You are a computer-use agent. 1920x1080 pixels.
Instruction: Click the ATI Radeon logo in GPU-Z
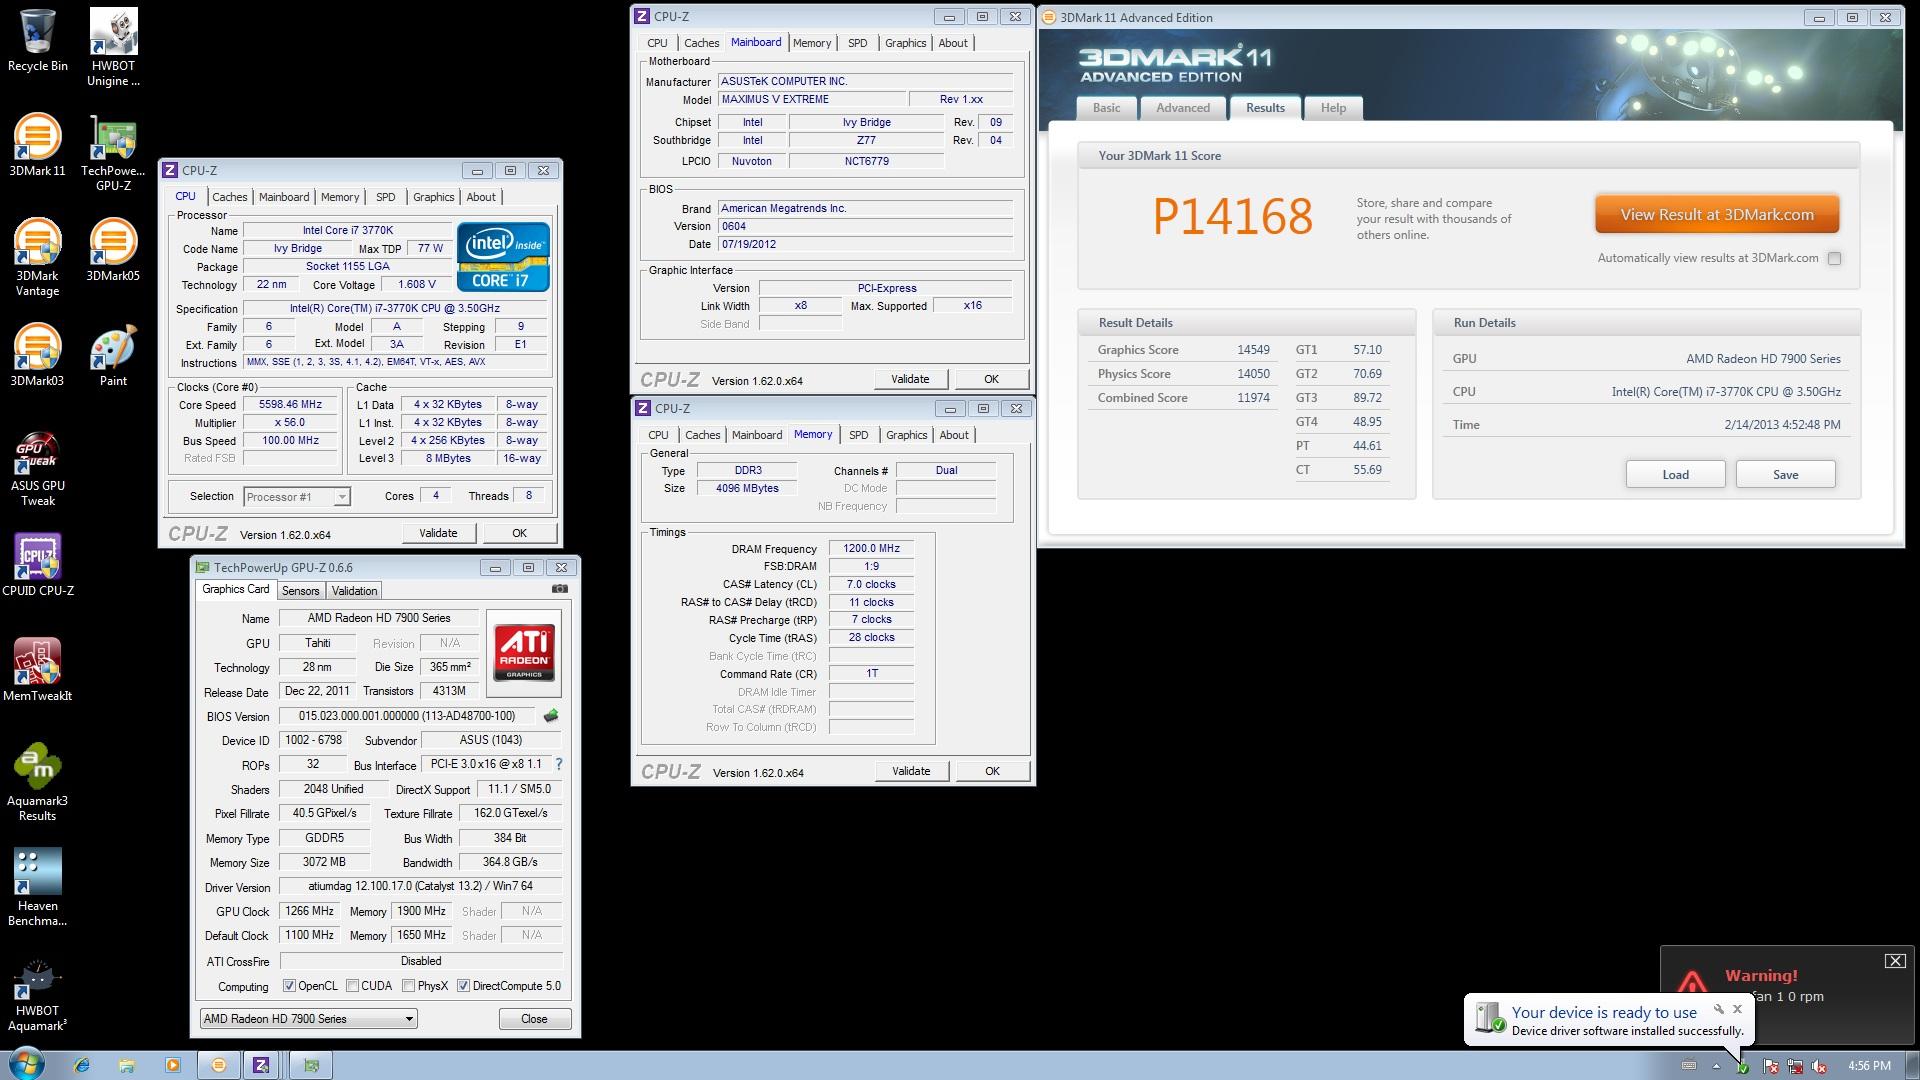524,653
